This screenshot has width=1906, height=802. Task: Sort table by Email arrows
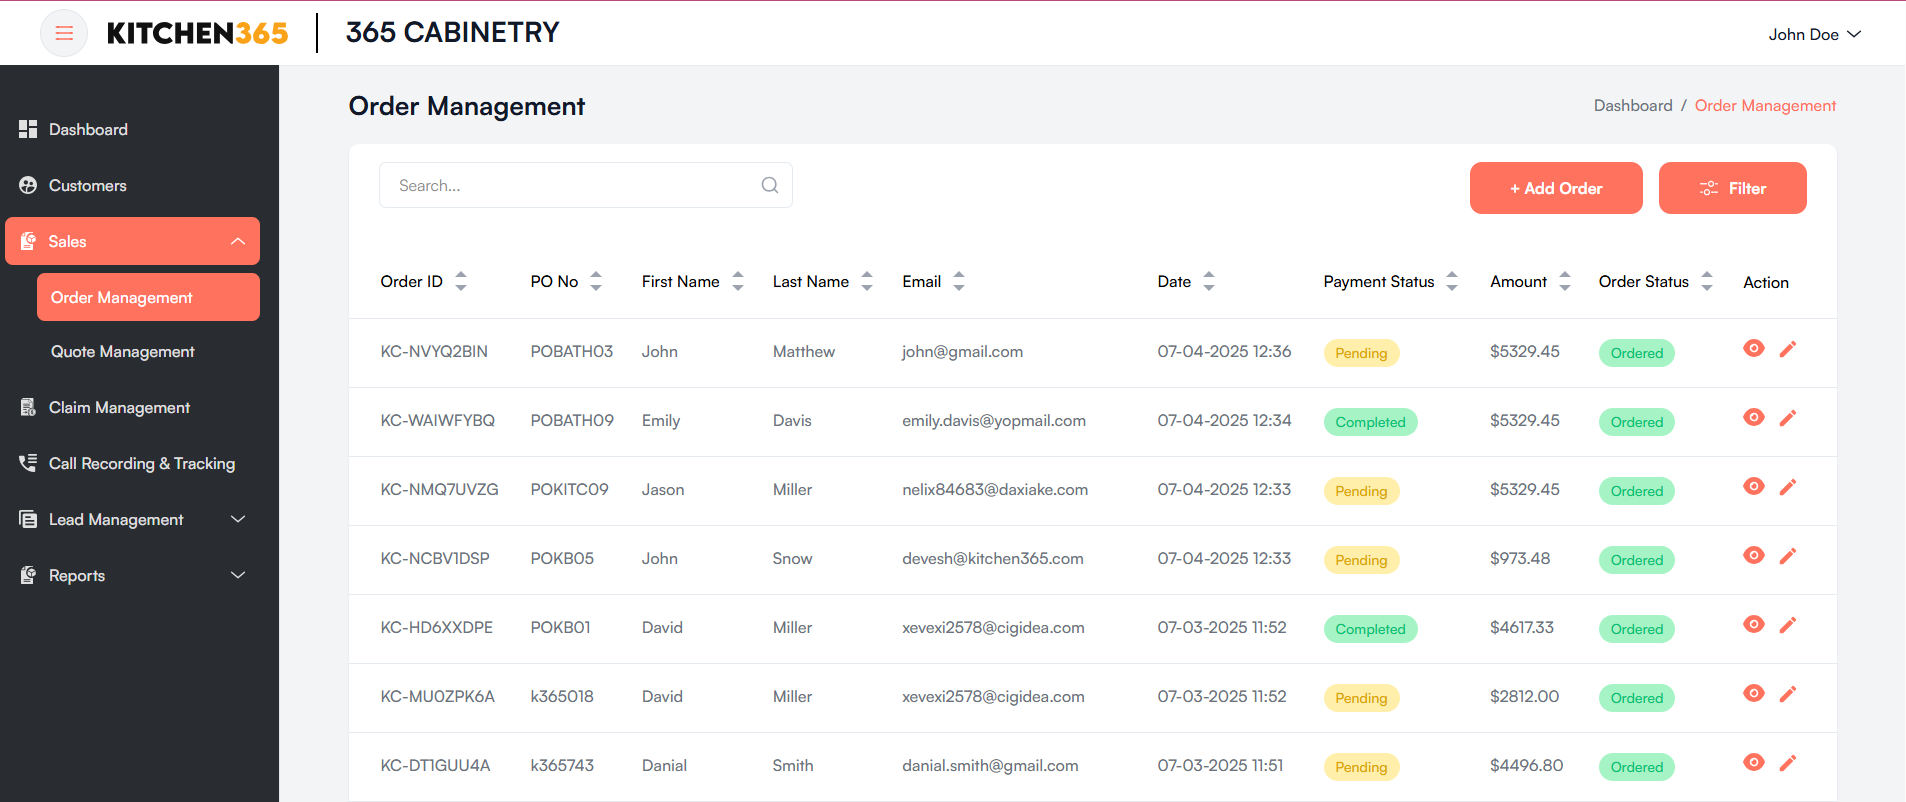click(x=959, y=281)
